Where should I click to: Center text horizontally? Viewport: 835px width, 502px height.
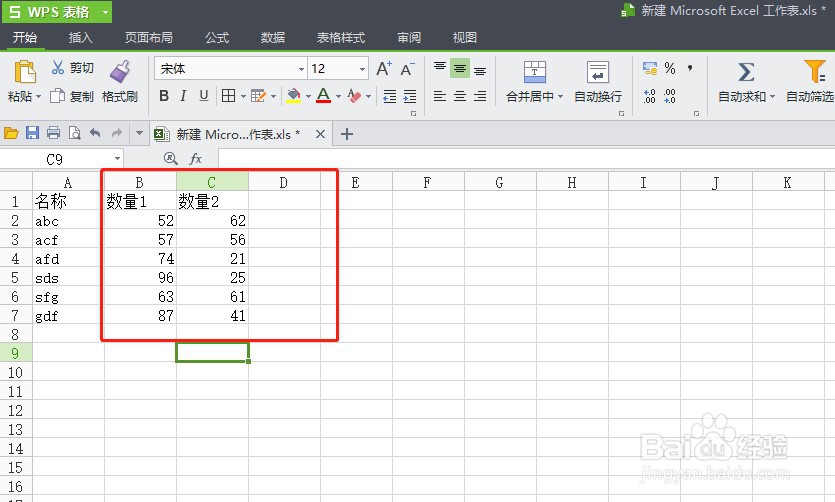(460, 96)
